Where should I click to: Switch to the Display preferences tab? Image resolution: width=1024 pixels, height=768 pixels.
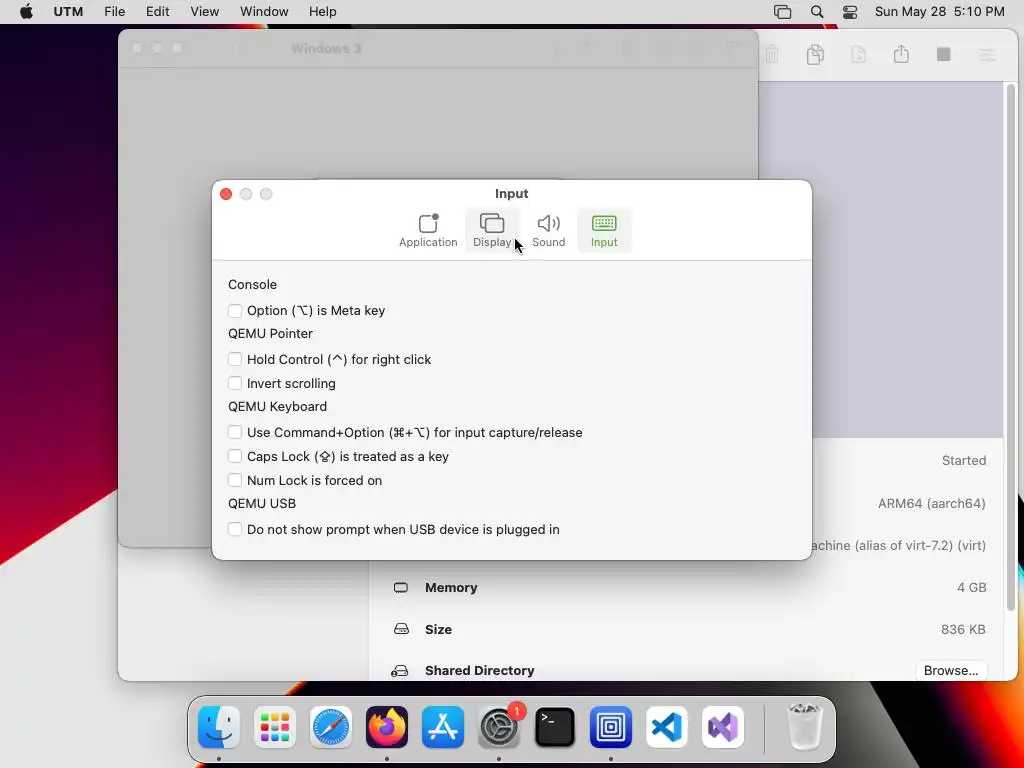pos(492,230)
